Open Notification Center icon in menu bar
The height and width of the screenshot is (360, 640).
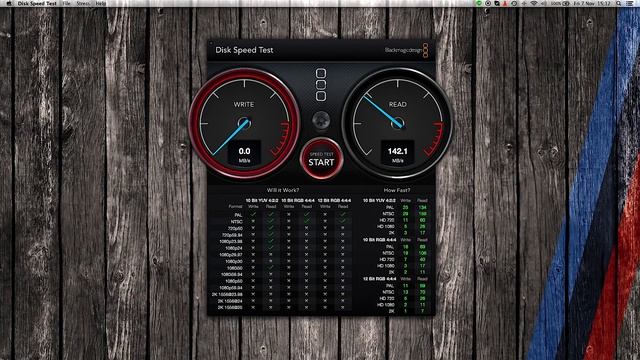(630, 3)
